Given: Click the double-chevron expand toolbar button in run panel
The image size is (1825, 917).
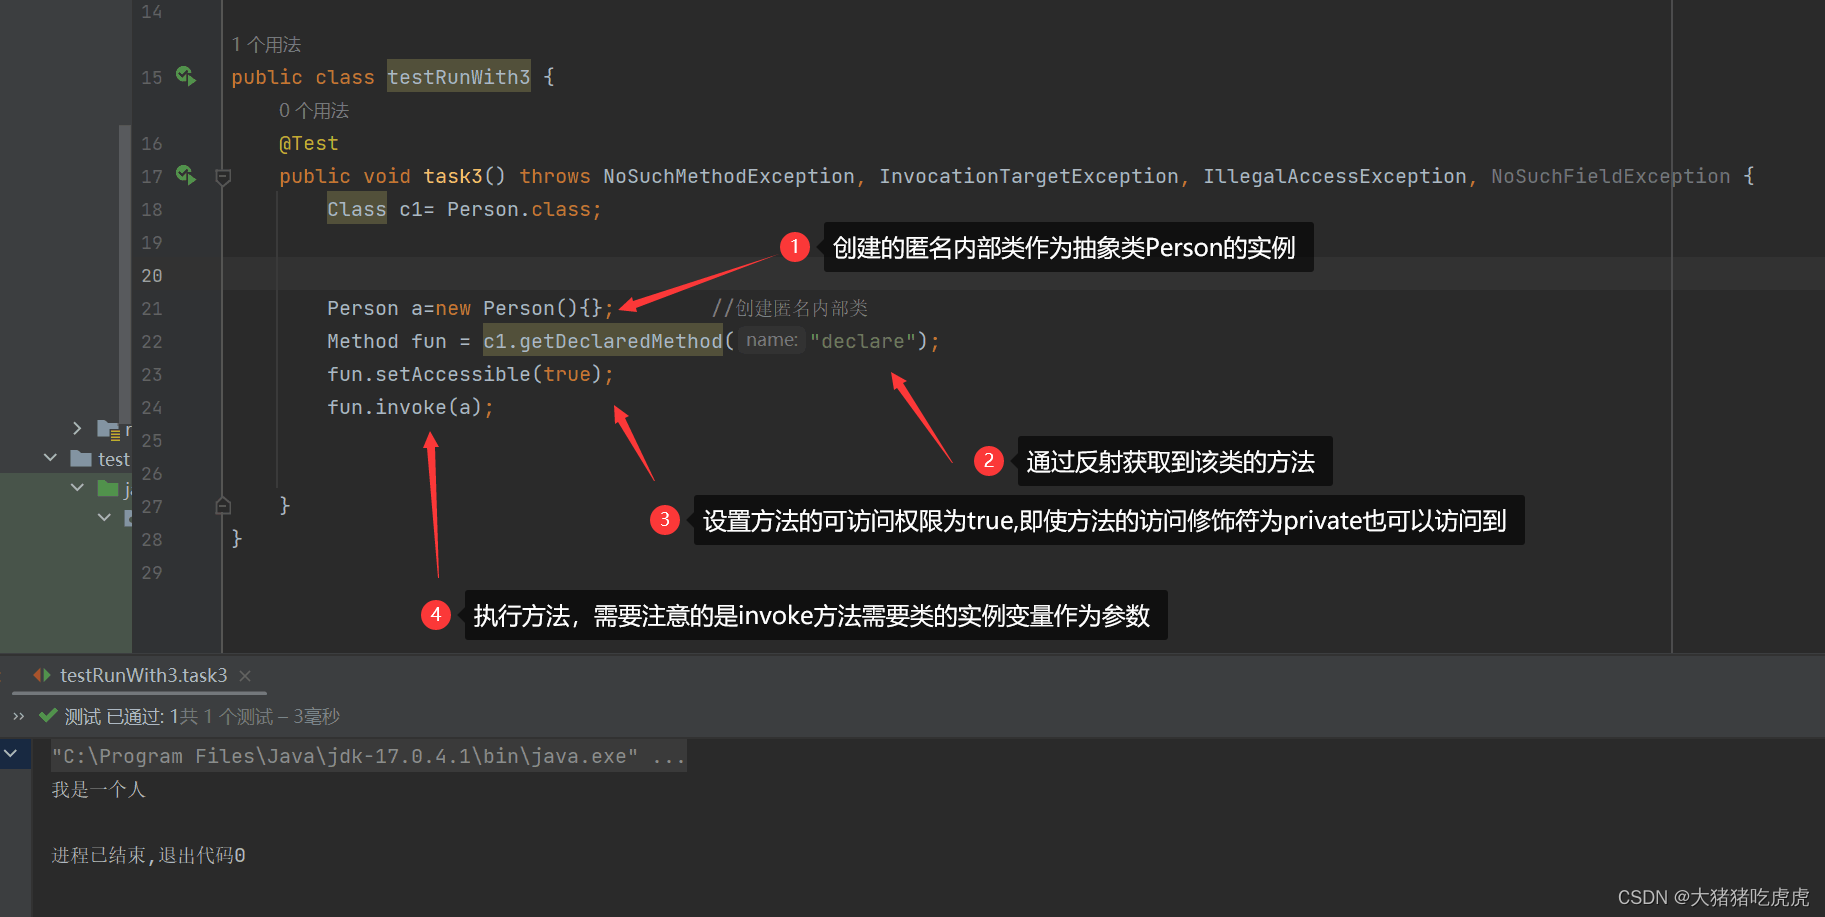Looking at the screenshot, I should (18, 716).
